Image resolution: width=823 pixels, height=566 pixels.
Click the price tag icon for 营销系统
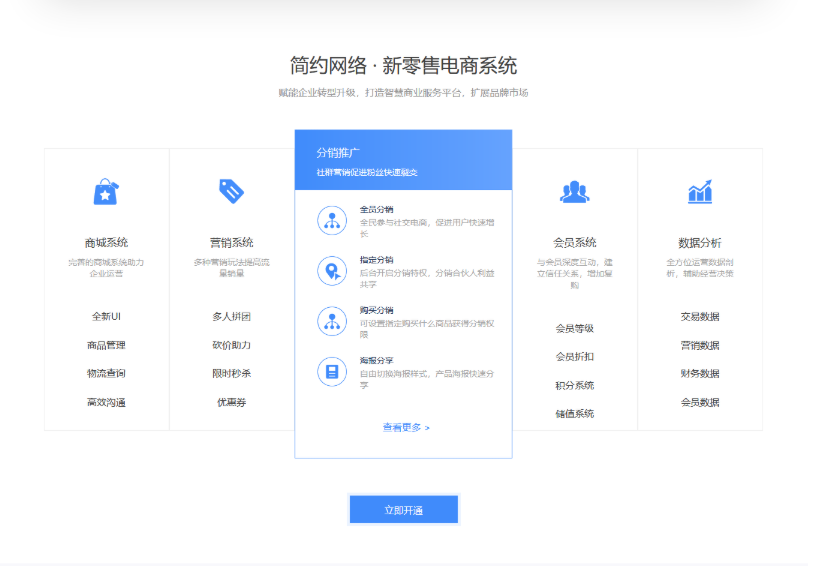pos(231,191)
